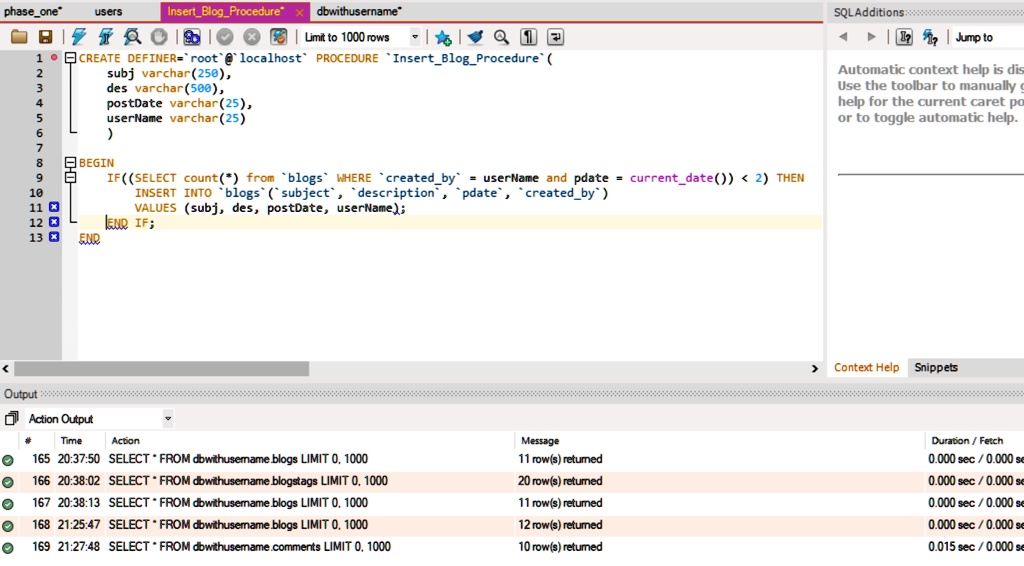Collapse the BEGIN block on line 8
The width and height of the screenshot is (1024, 566).
(71, 163)
